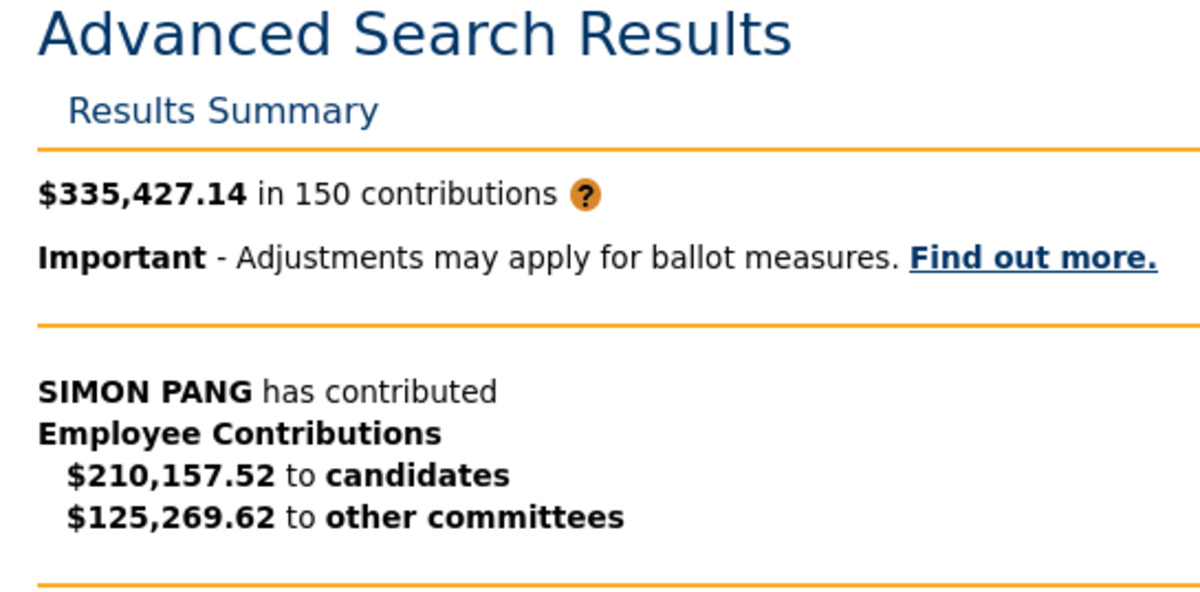Select the "Results Summary" subheading
1200x592 pixels.
223,111
